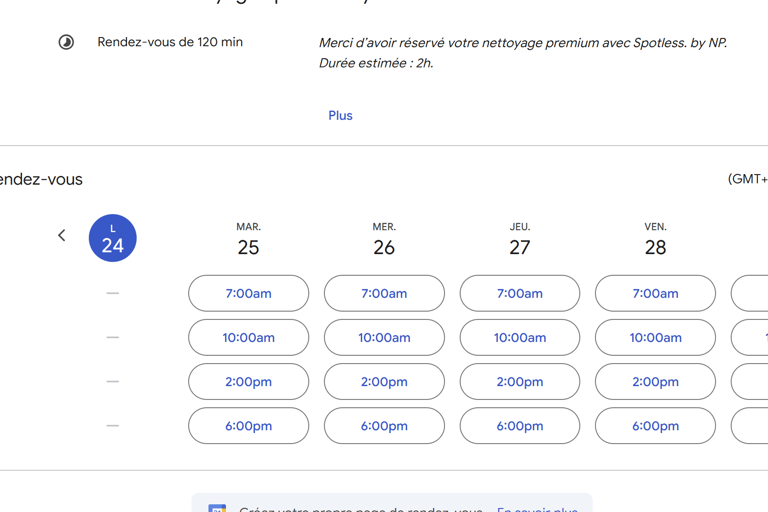Image resolution: width=768 pixels, height=512 pixels.
Task: Book the 10:00am slot on Tuesday 25
Action: pos(248,337)
